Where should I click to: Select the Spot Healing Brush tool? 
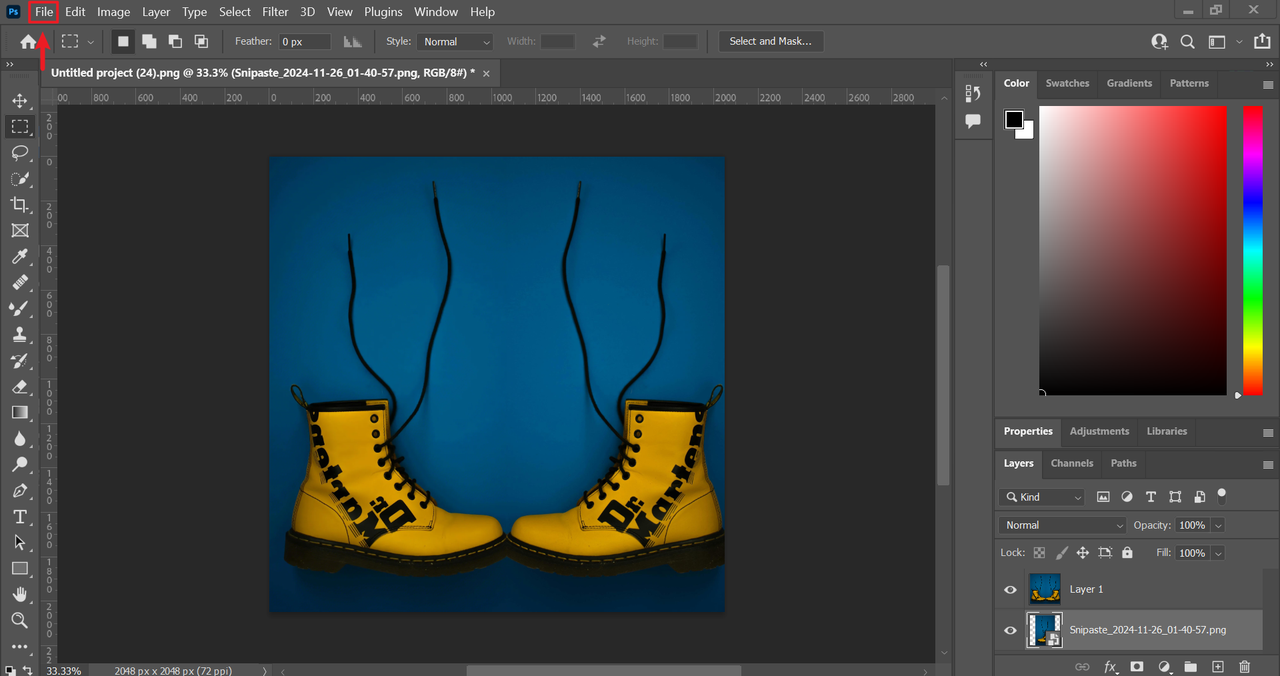(x=19, y=283)
